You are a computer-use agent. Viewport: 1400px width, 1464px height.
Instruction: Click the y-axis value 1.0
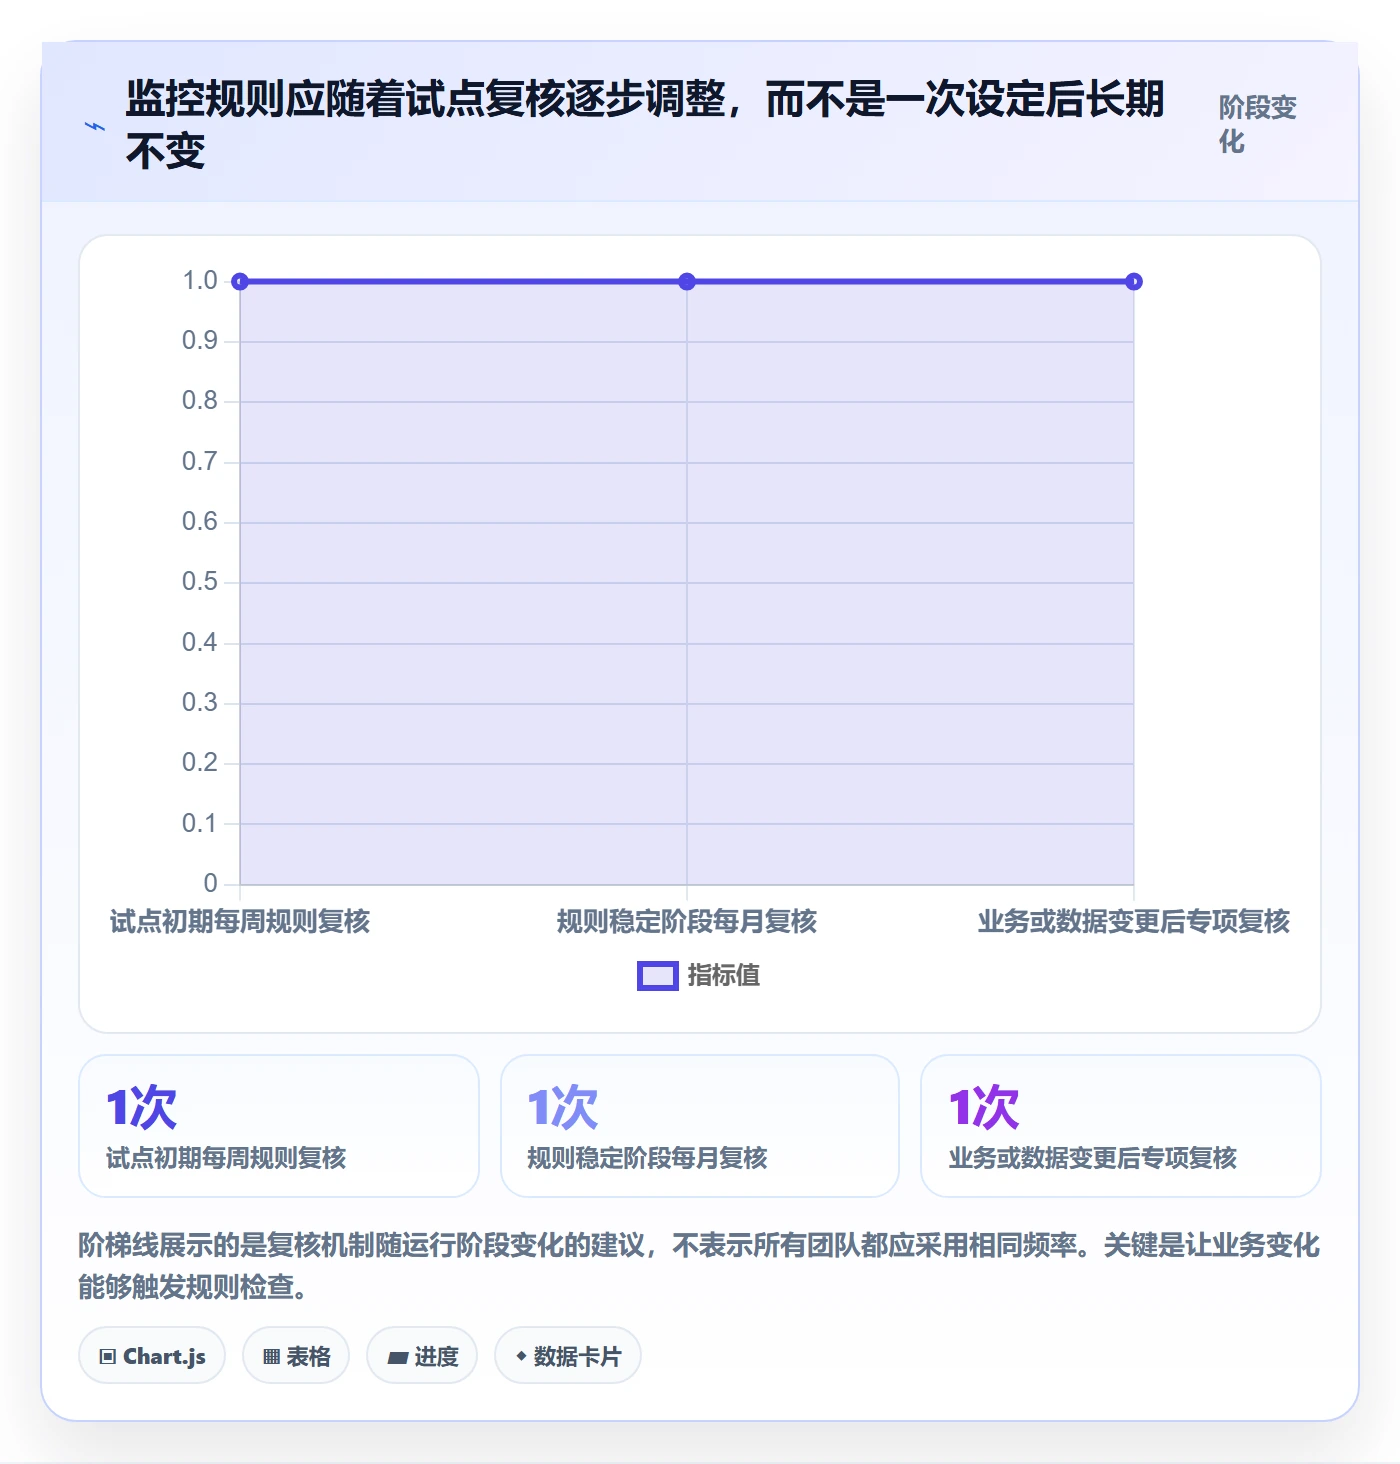tap(200, 281)
